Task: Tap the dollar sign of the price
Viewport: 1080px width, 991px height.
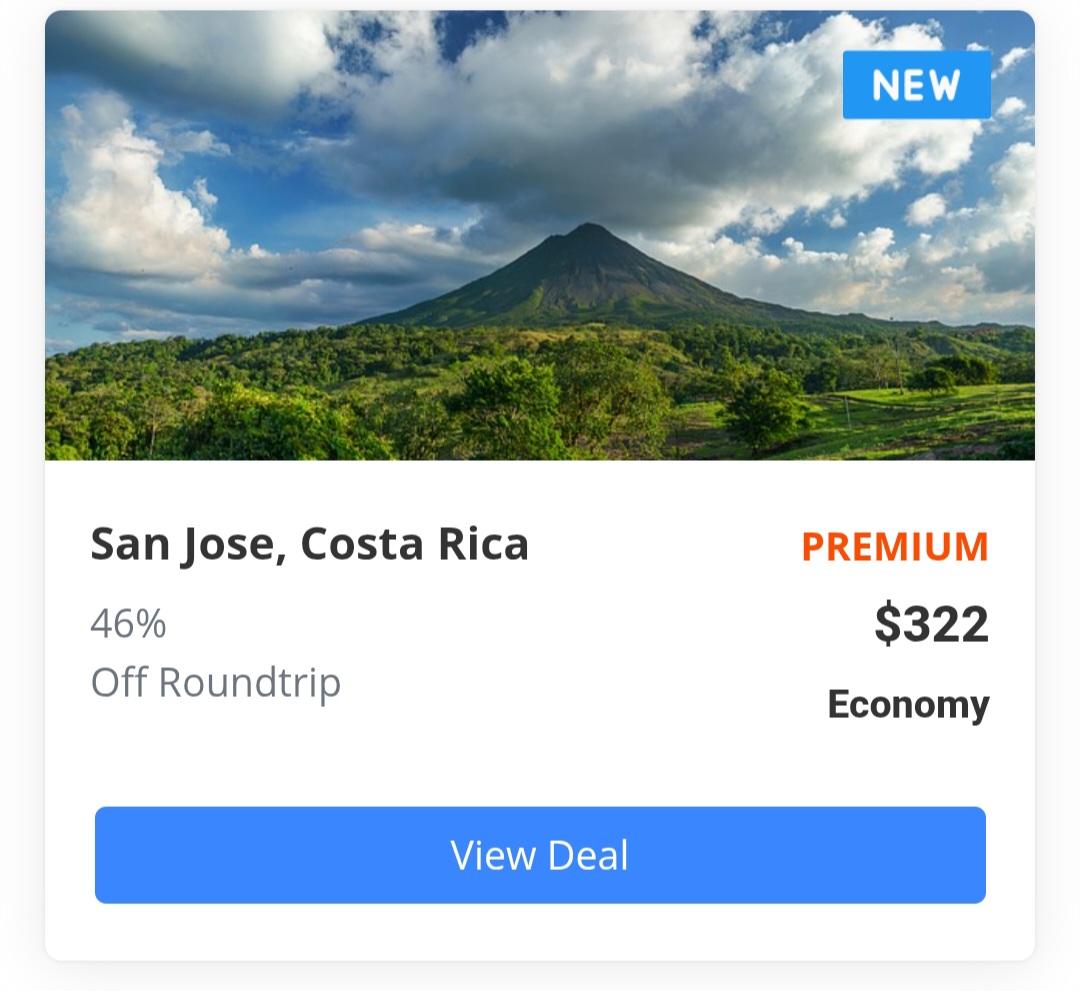Action: coord(887,624)
